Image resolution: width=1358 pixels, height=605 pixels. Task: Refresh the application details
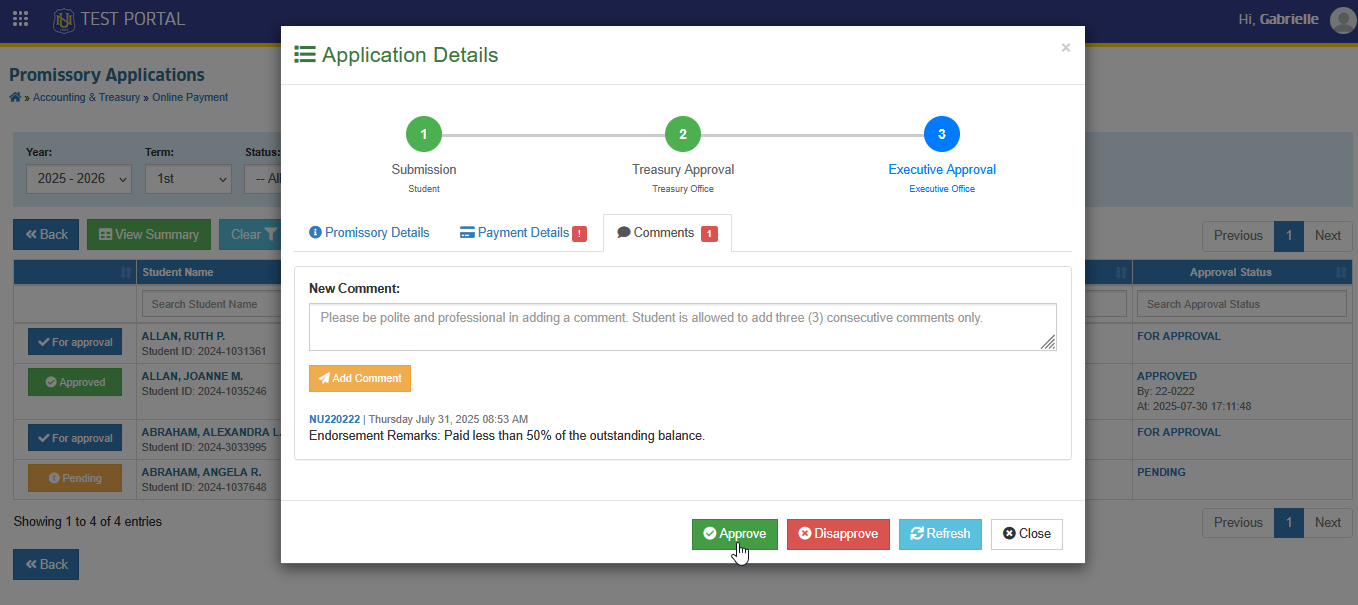pyautogui.click(x=940, y=534)
